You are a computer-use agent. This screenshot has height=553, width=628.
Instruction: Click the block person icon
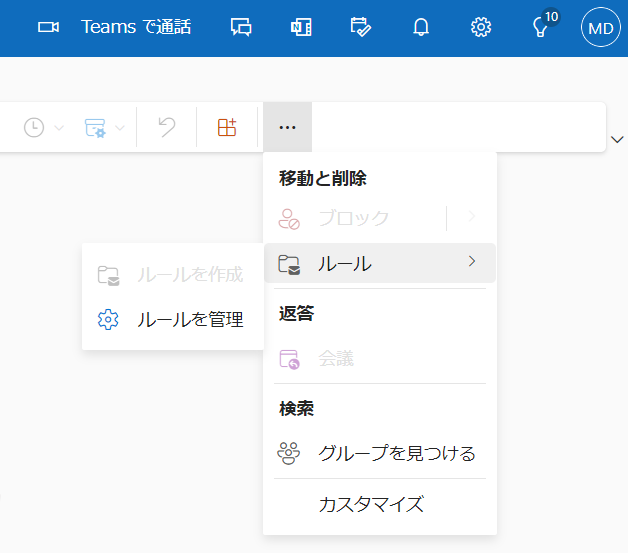pyautogui.click(x=289, y=219)
